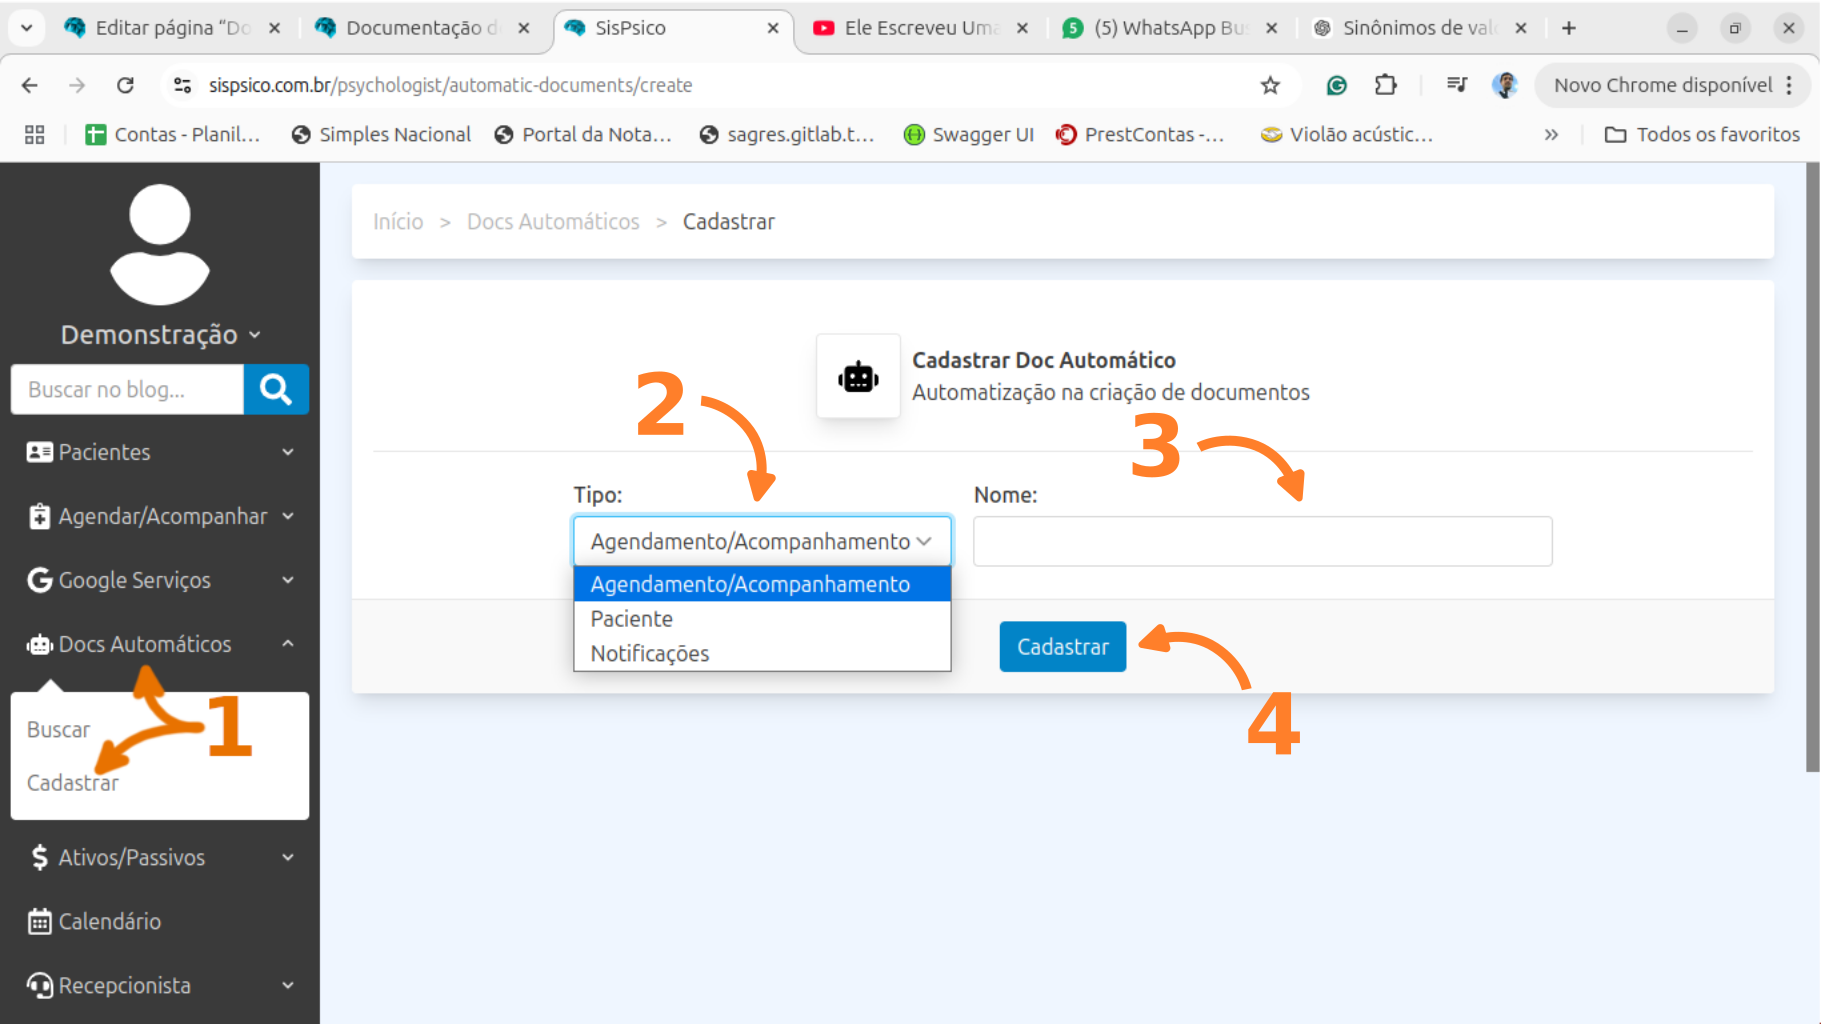Screen dimensions: 1821x1024
Task: Collapse the Docs Automáticos sidebar menu
Action: tap(160, 644)
